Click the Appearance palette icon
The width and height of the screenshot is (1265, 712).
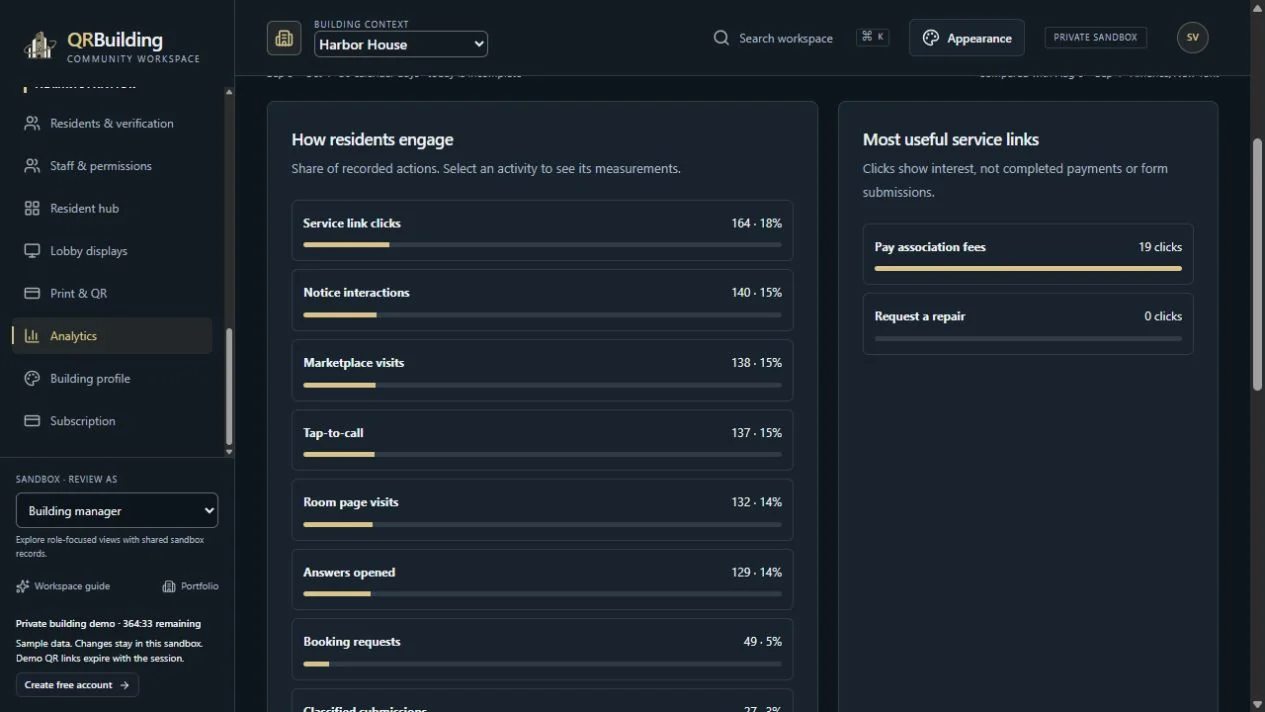click(931, 38)
